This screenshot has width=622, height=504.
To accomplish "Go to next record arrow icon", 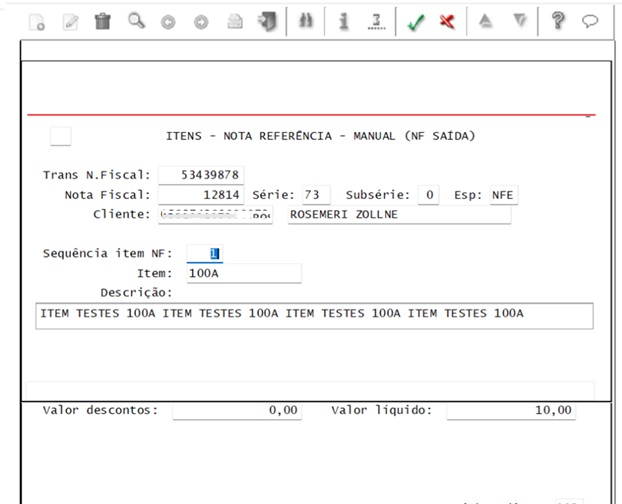I will click(x=201, y=22).
